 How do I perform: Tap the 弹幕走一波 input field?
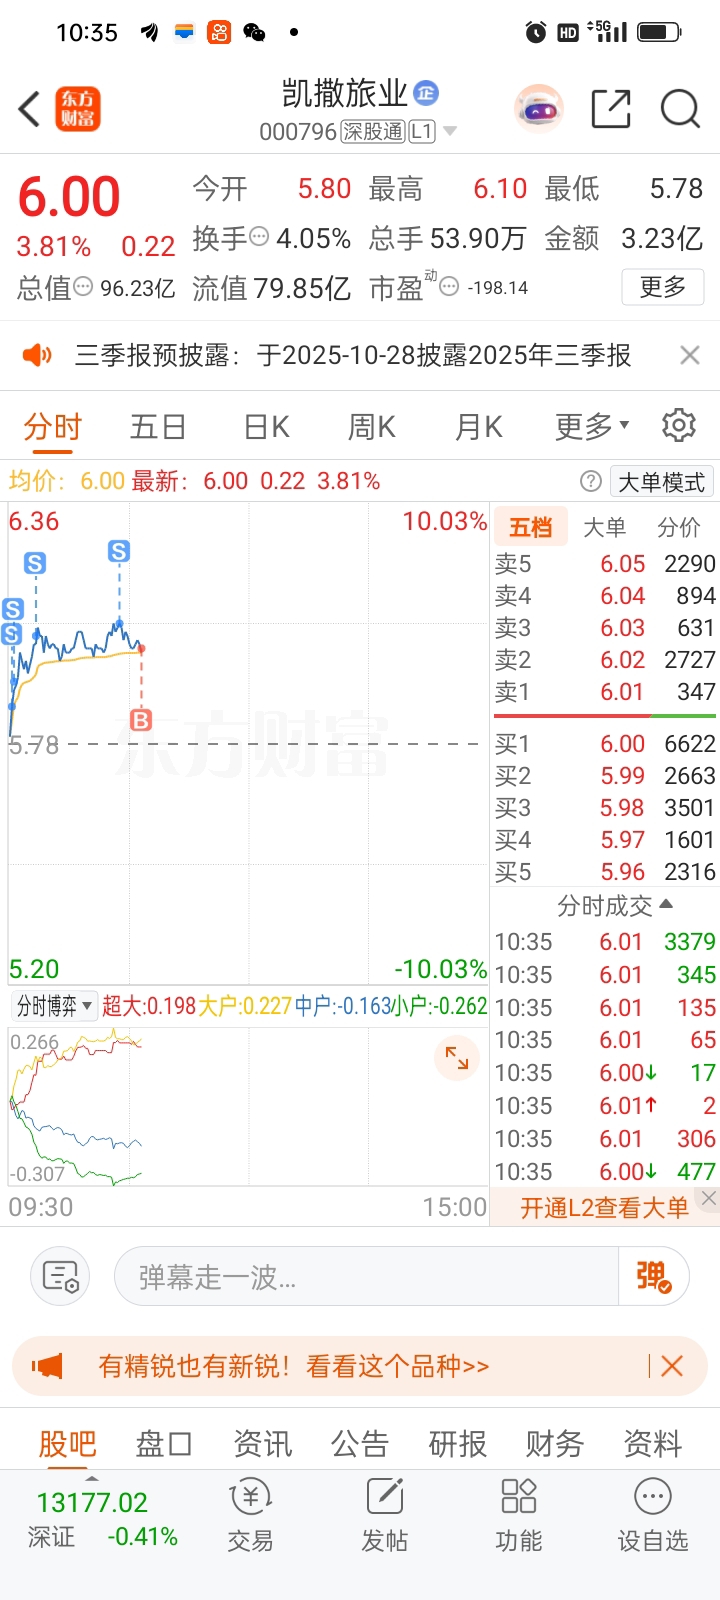366,1277
